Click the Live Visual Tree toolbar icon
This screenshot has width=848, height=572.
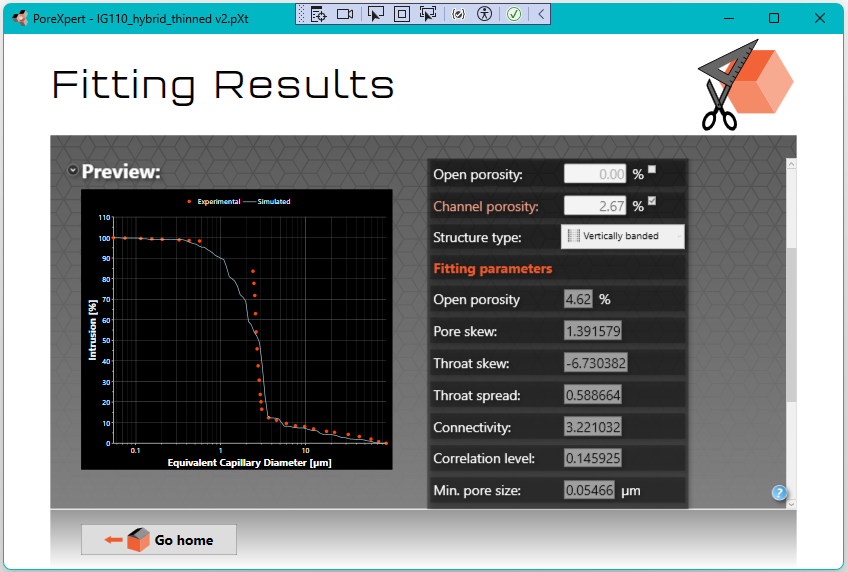tap(318, 14)
